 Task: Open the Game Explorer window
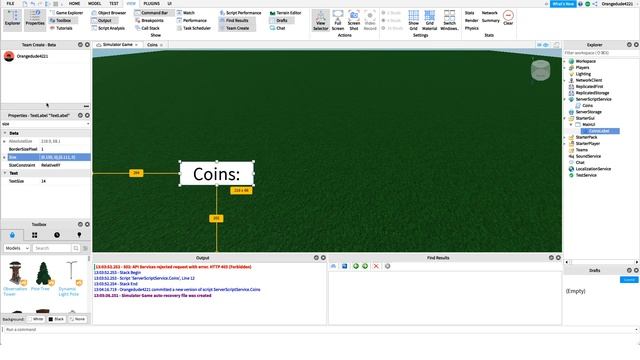66,13
